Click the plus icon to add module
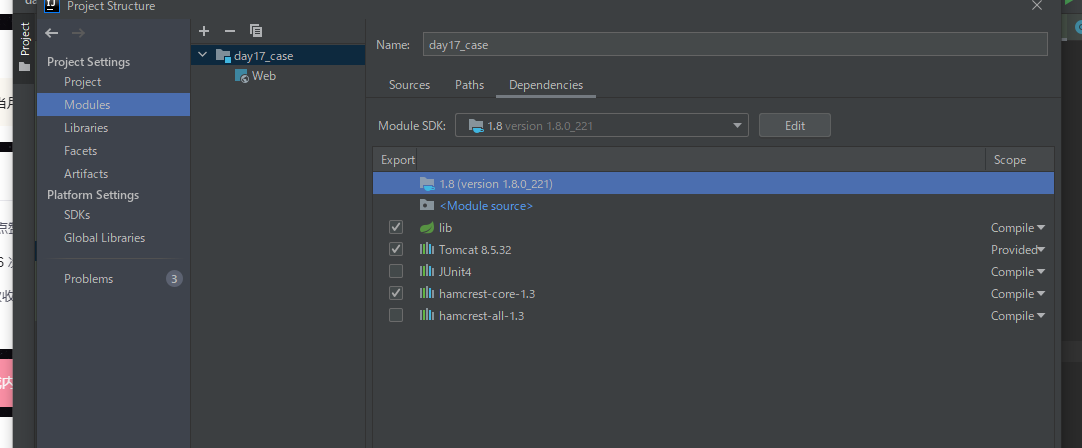Image resolution: width=1082 pixels, height=448 pixels. [204, 31]
